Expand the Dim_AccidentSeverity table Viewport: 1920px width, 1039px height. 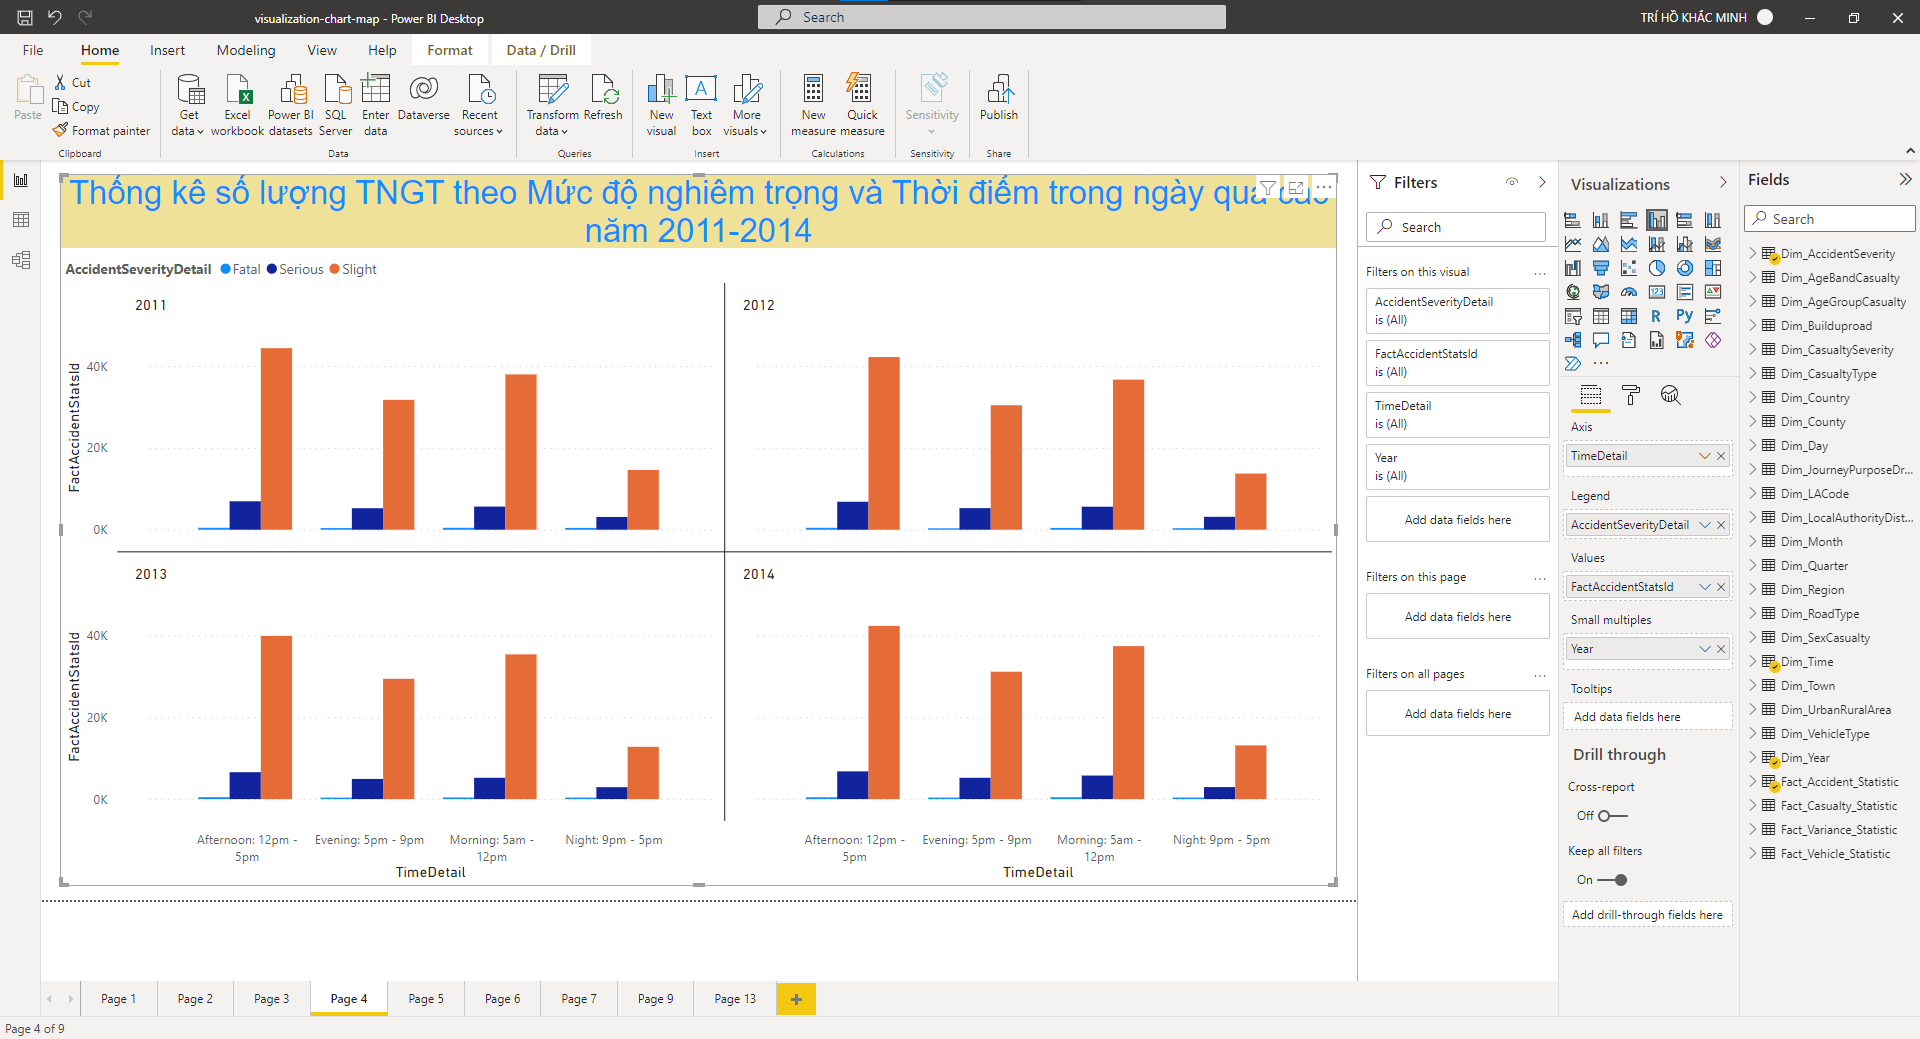click(x=1753, y=254)
